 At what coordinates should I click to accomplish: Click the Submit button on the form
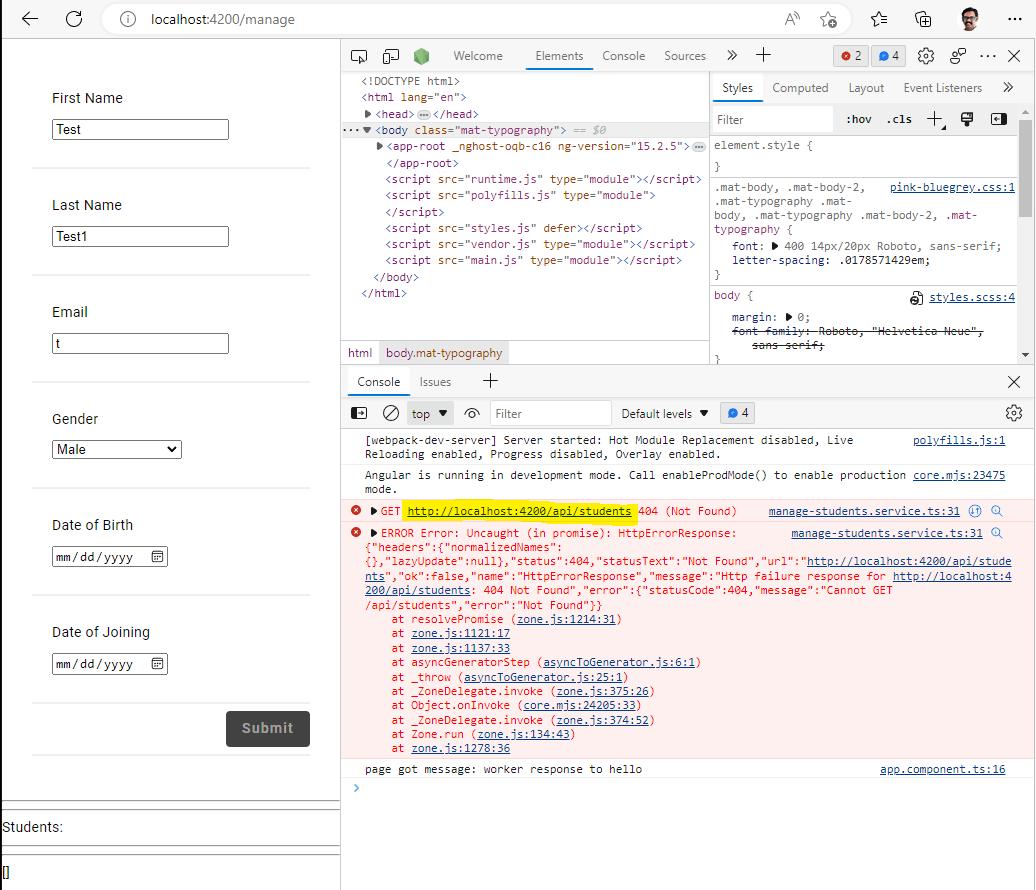point(268,728)
